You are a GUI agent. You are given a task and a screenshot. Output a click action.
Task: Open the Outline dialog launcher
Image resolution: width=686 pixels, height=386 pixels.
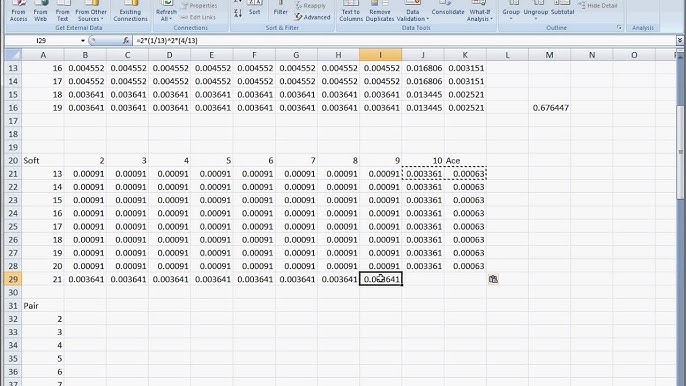(x=619, y=28)
